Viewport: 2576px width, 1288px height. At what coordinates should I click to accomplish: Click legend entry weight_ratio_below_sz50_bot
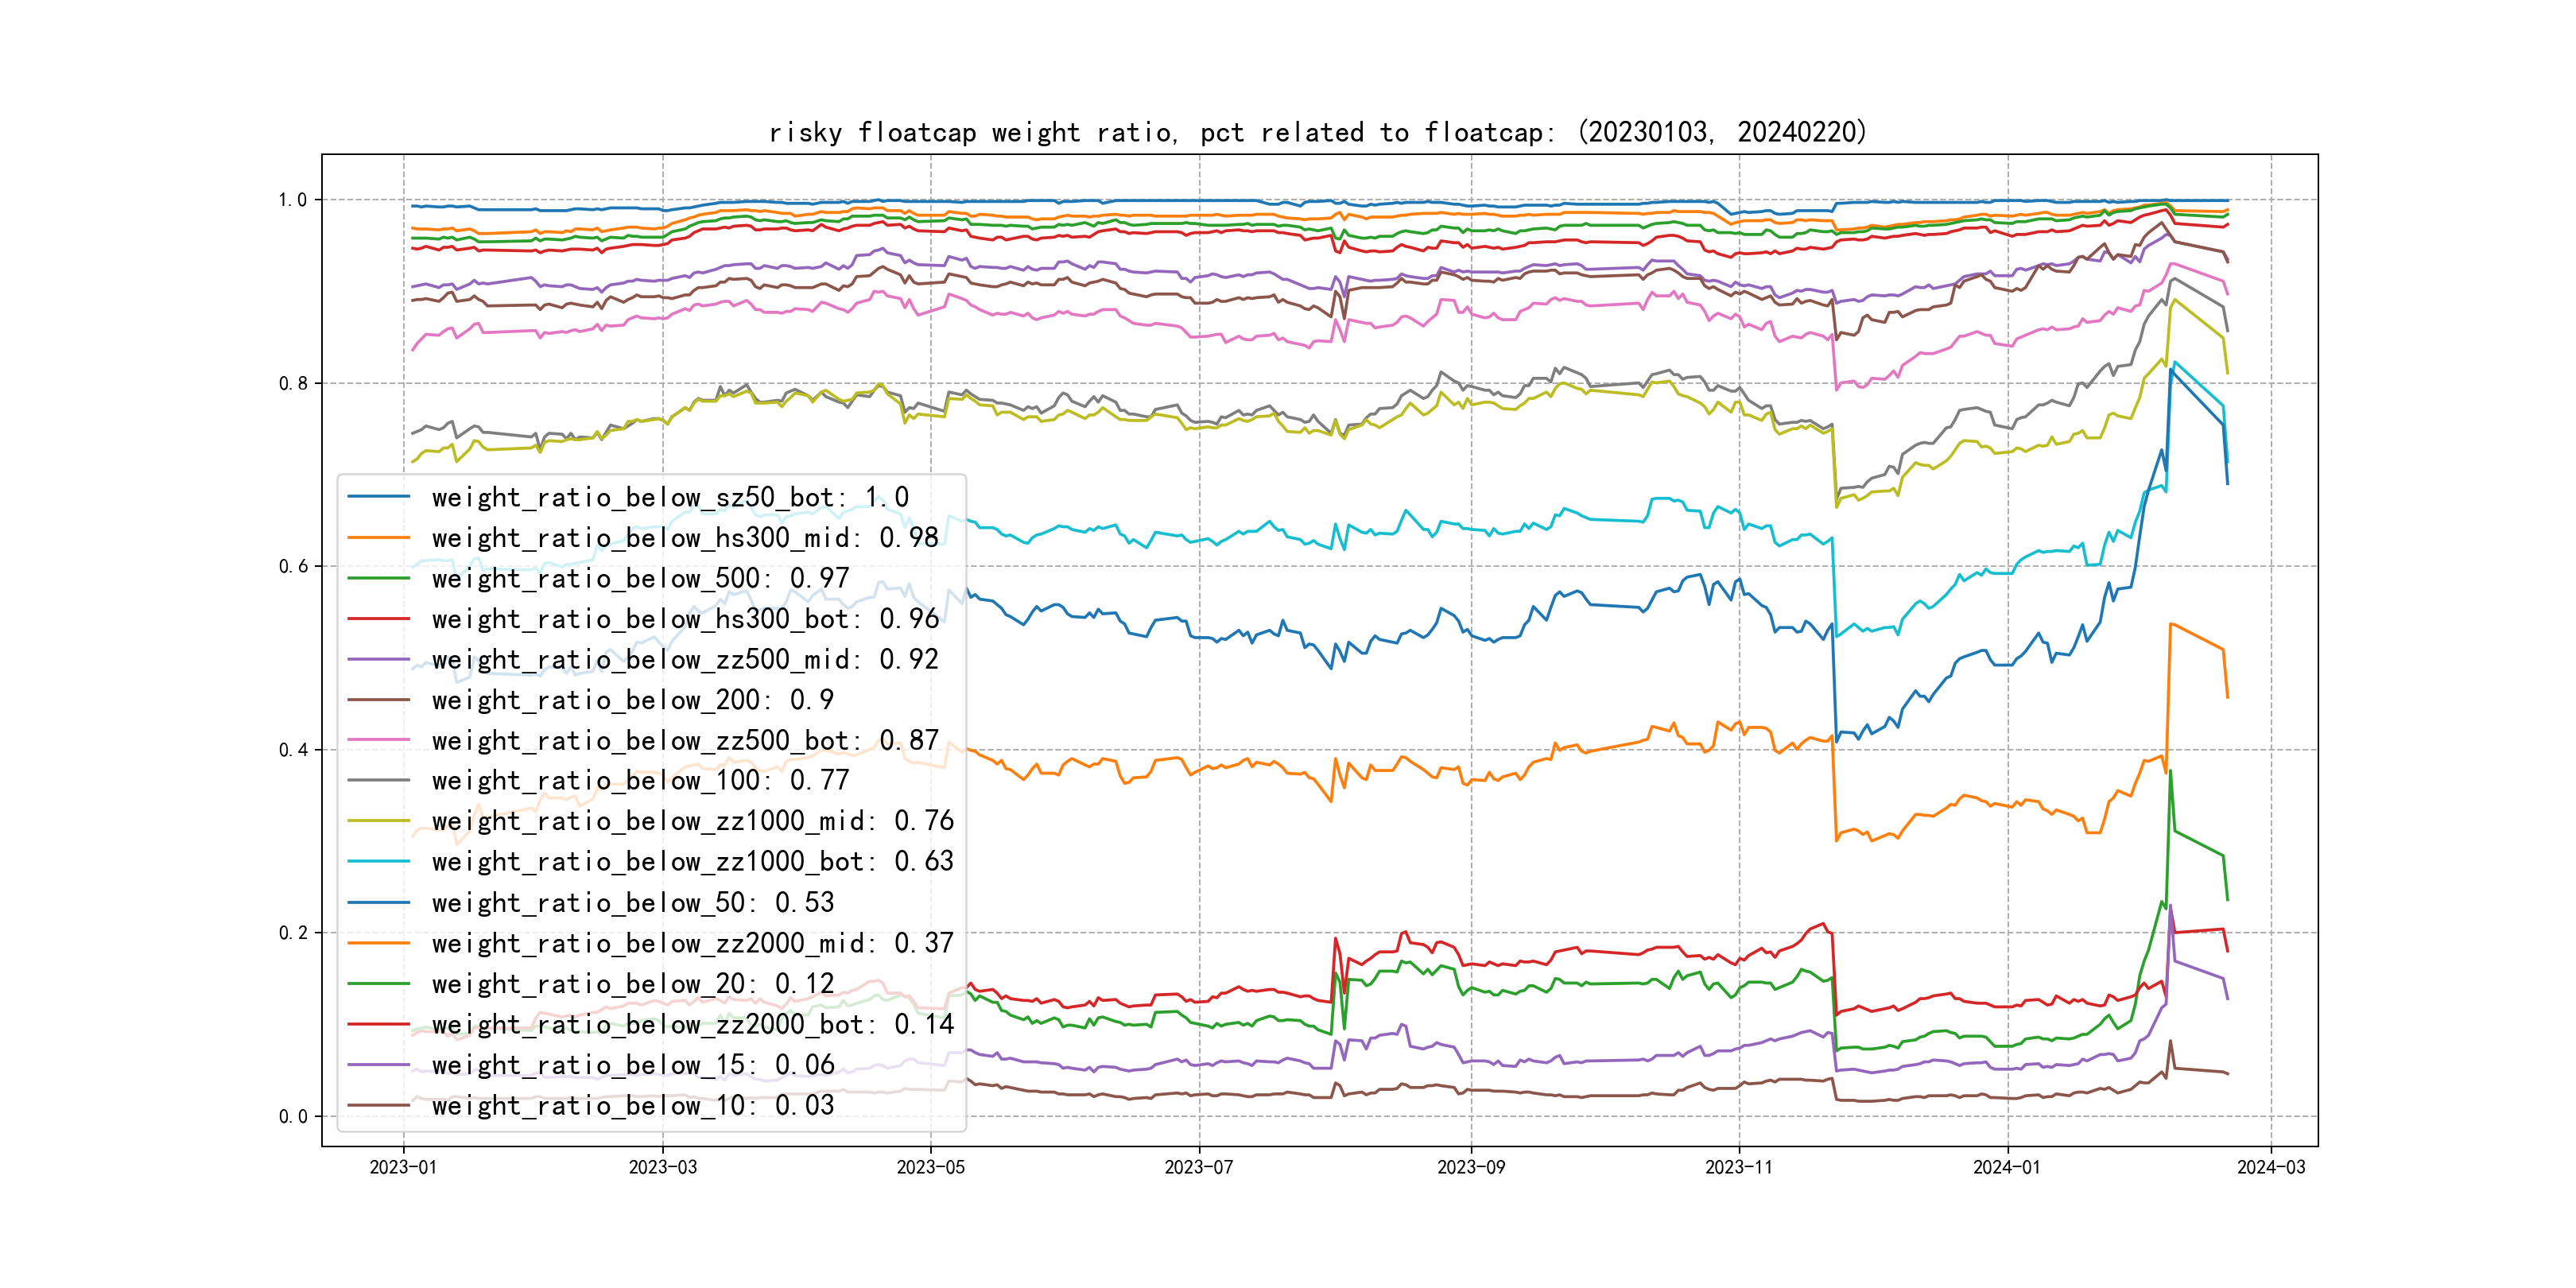coord(670,497)
